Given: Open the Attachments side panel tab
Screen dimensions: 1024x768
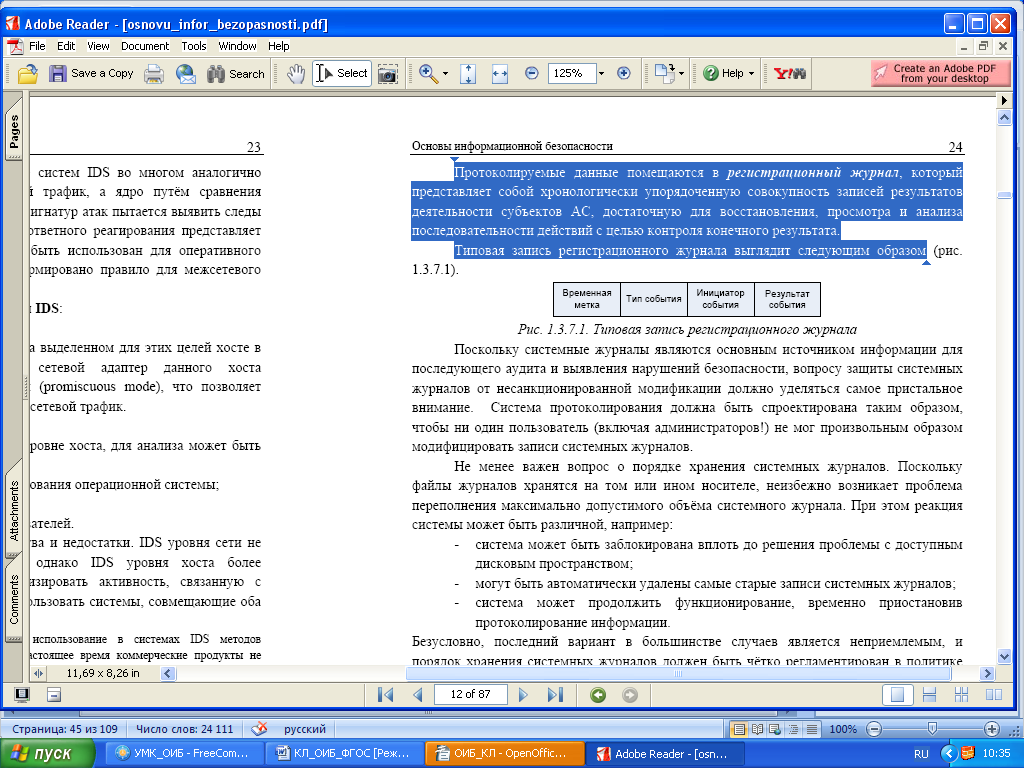Looking at the screenshot, I should (x=14, y=510).
